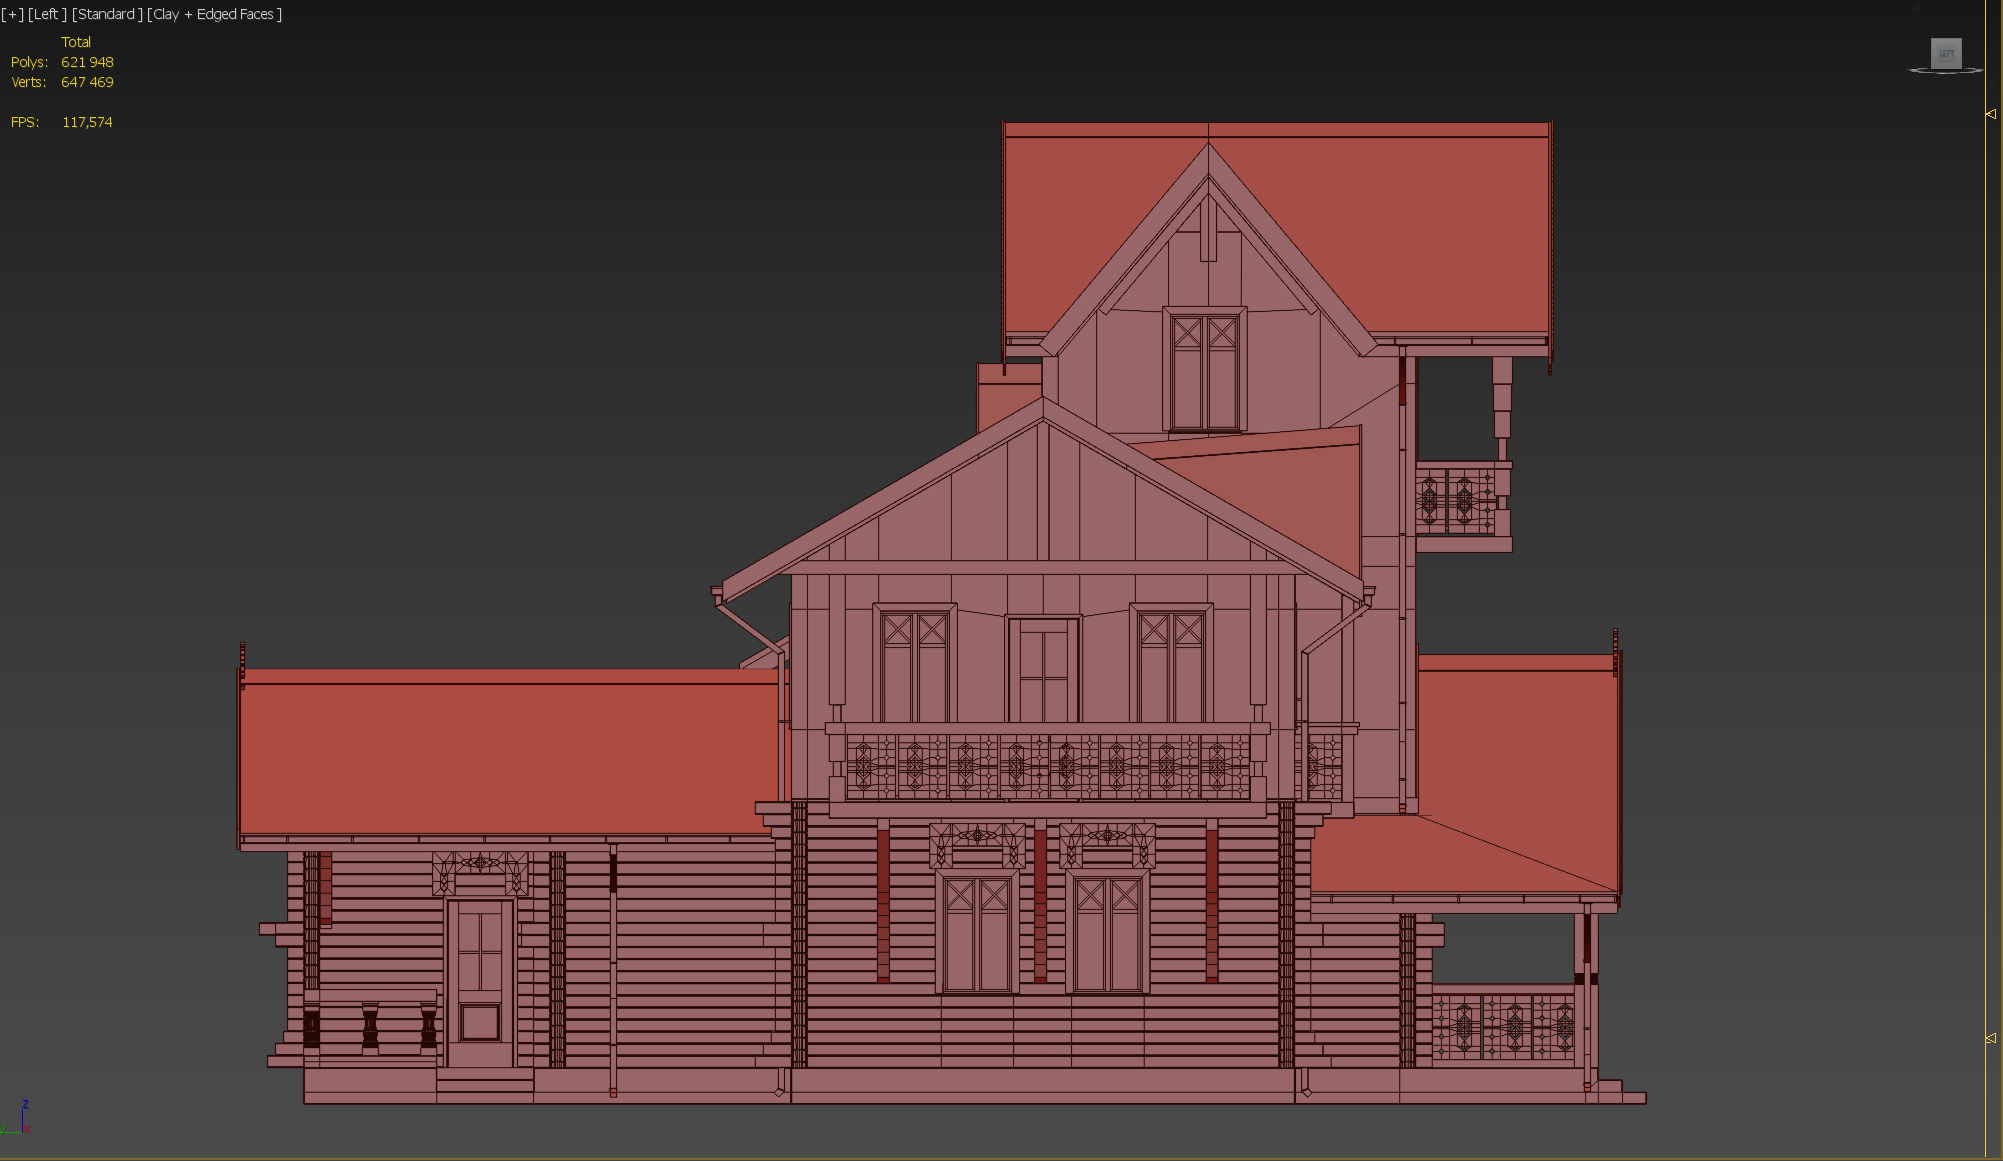Click the Polys: label
Viewport: 2003px width, 1161px height.
29,62
